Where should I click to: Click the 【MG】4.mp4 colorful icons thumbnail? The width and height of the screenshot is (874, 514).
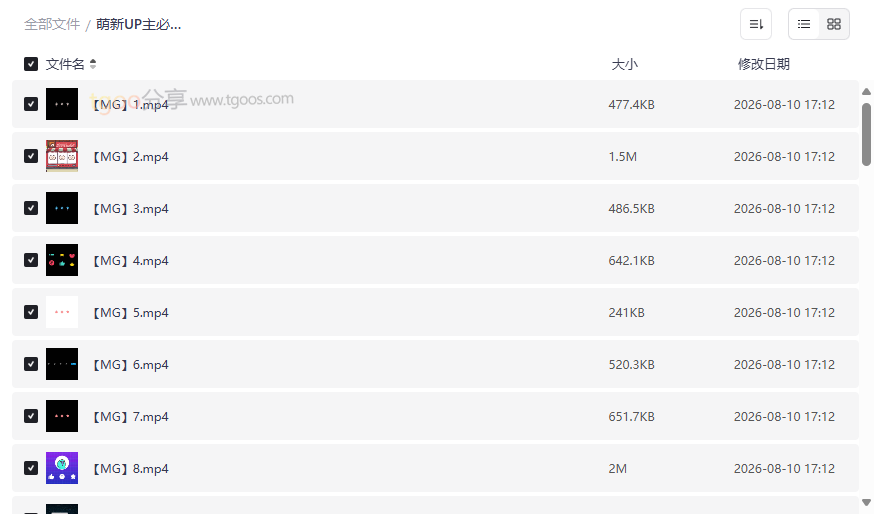(x=62, y=260)
